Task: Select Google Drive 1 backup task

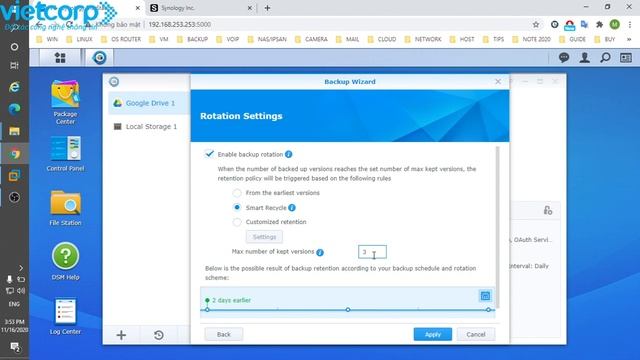Action: (149, 103)
